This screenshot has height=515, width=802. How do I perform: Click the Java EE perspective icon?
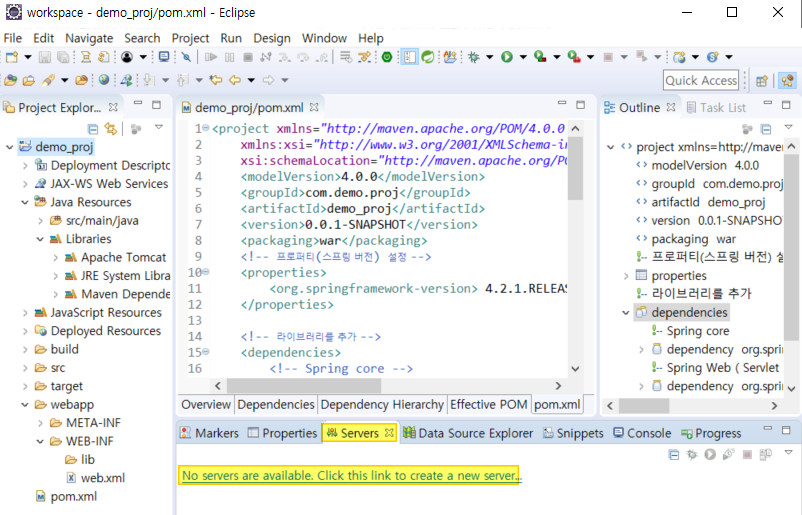point(788,80)
